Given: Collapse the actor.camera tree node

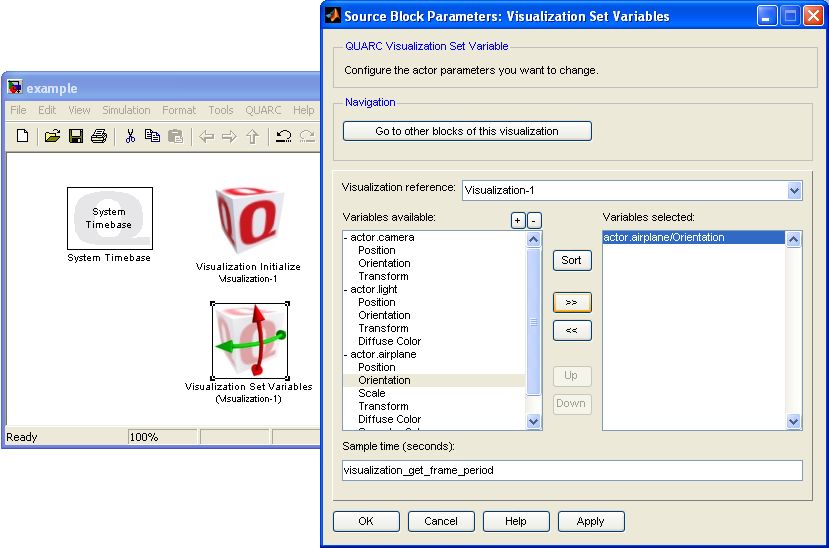Looking at the screenshot, I should click(345, 238).
